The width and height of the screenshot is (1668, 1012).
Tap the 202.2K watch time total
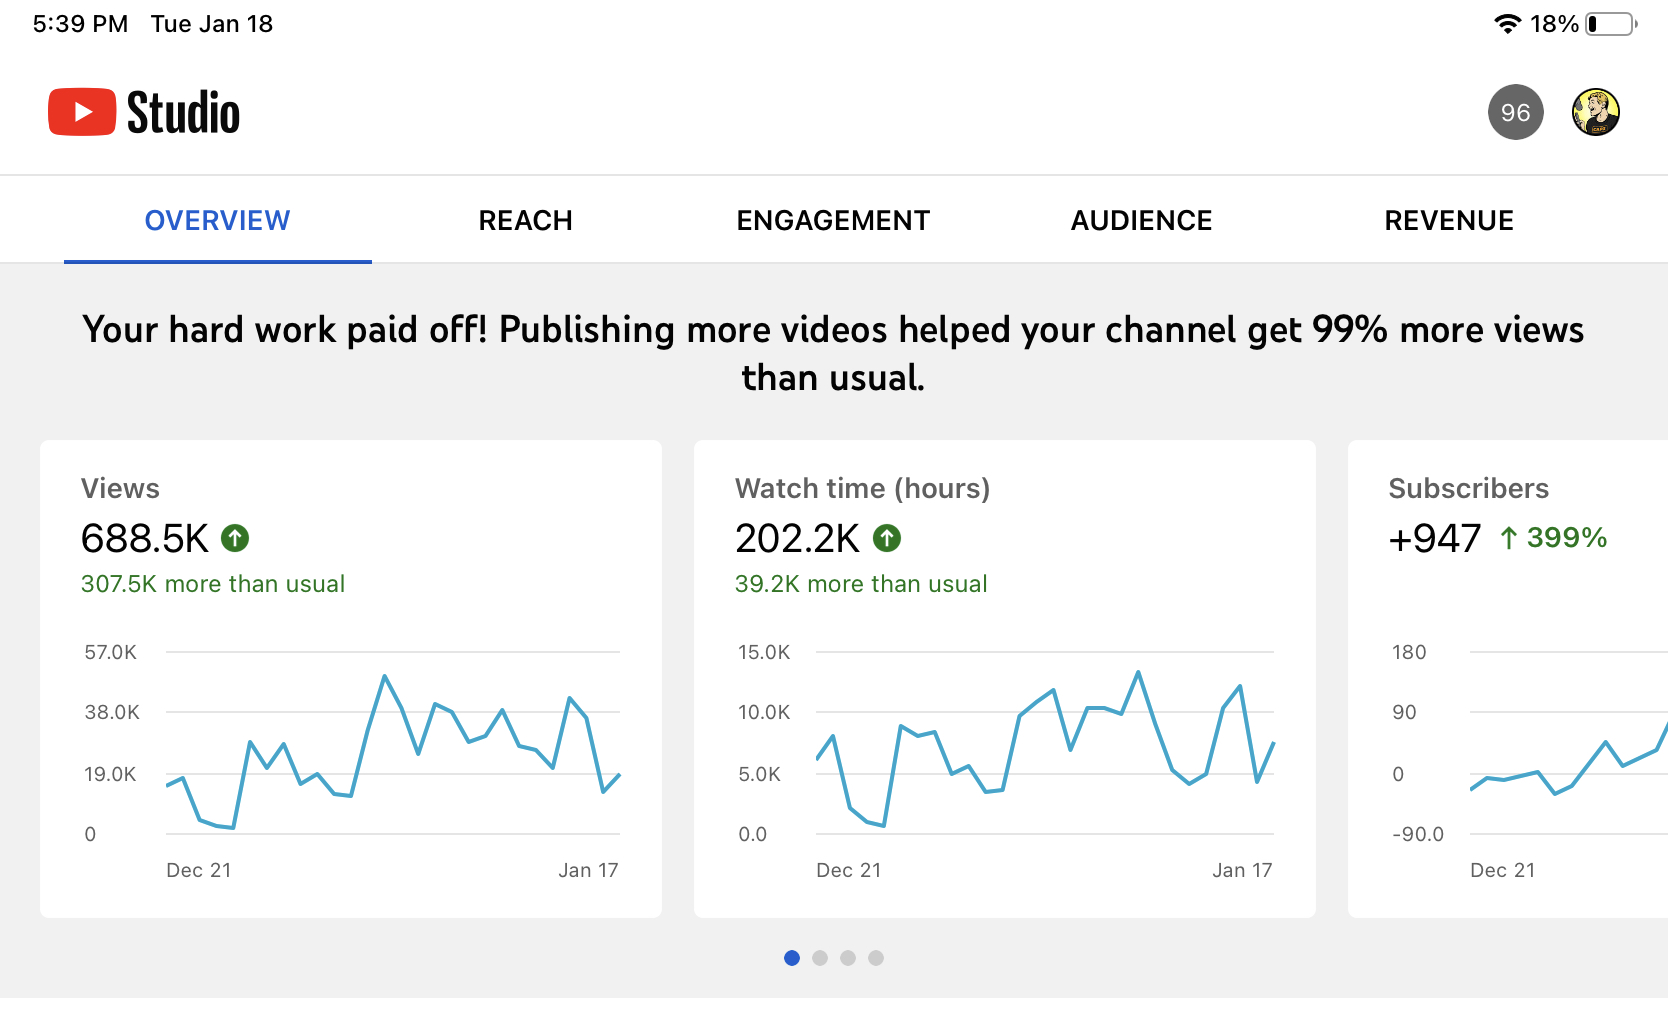coord(797,538)
